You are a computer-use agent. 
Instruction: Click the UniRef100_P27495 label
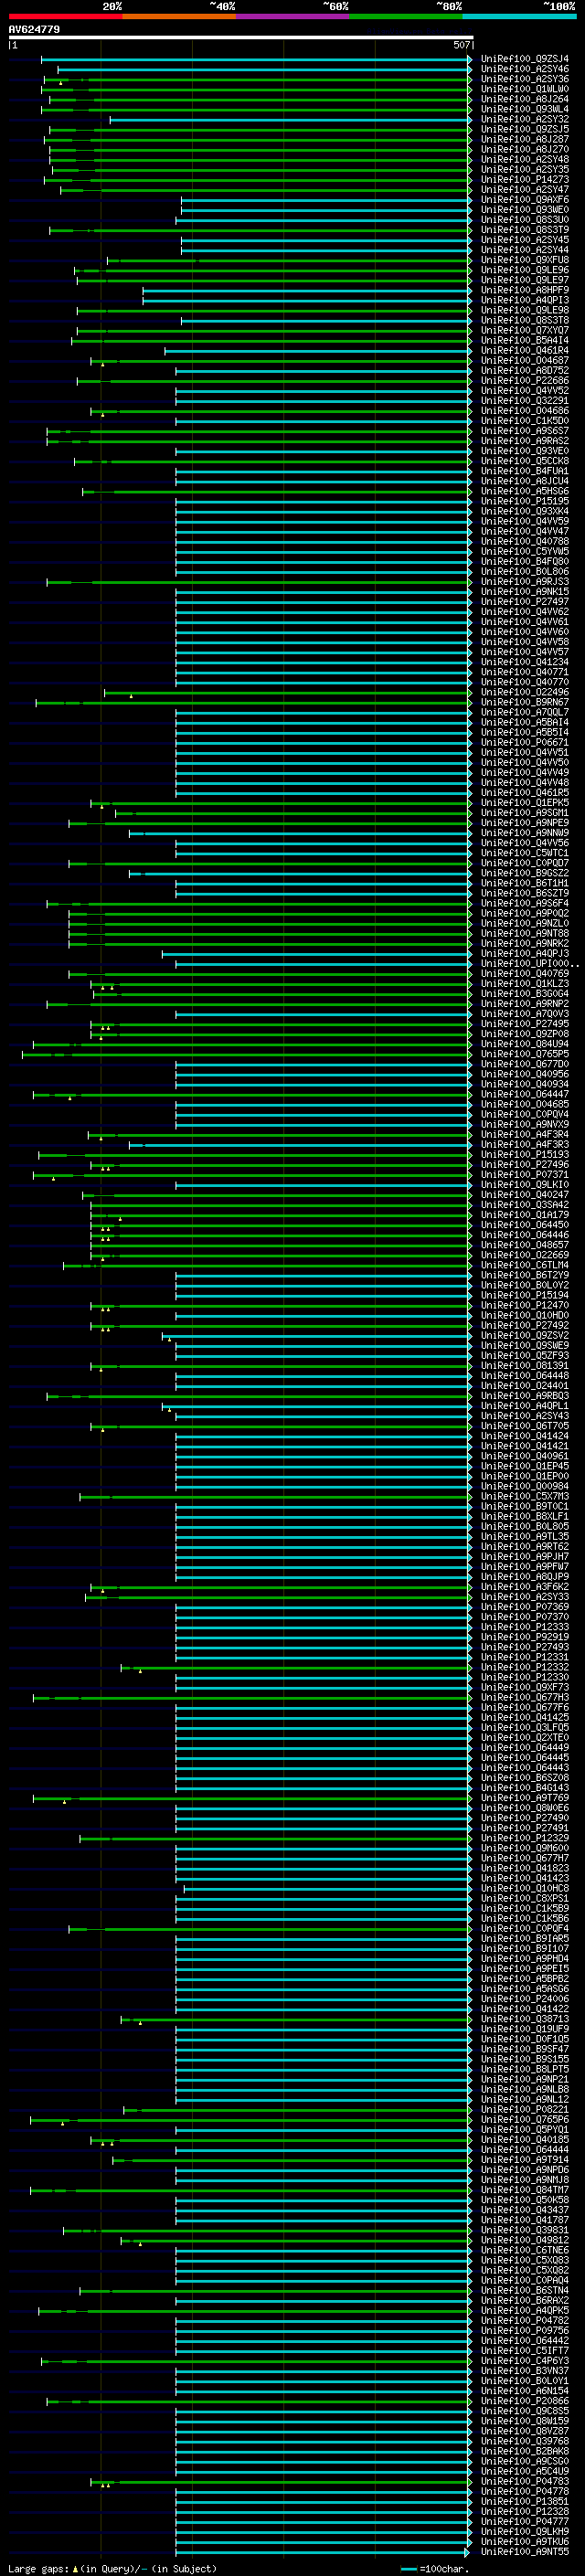pos(524,1024)
